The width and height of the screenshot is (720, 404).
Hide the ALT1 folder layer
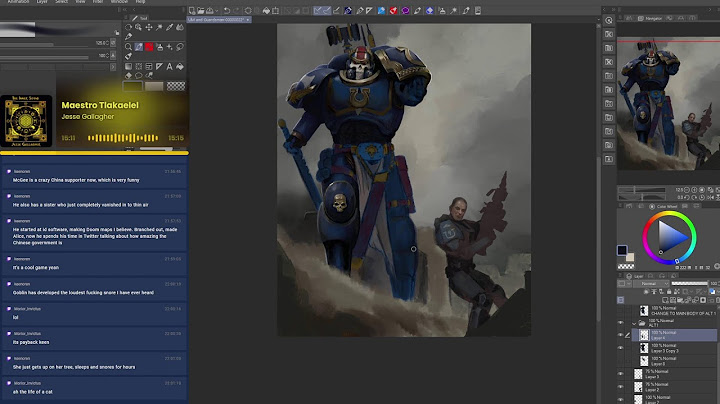tap(620, 323)
